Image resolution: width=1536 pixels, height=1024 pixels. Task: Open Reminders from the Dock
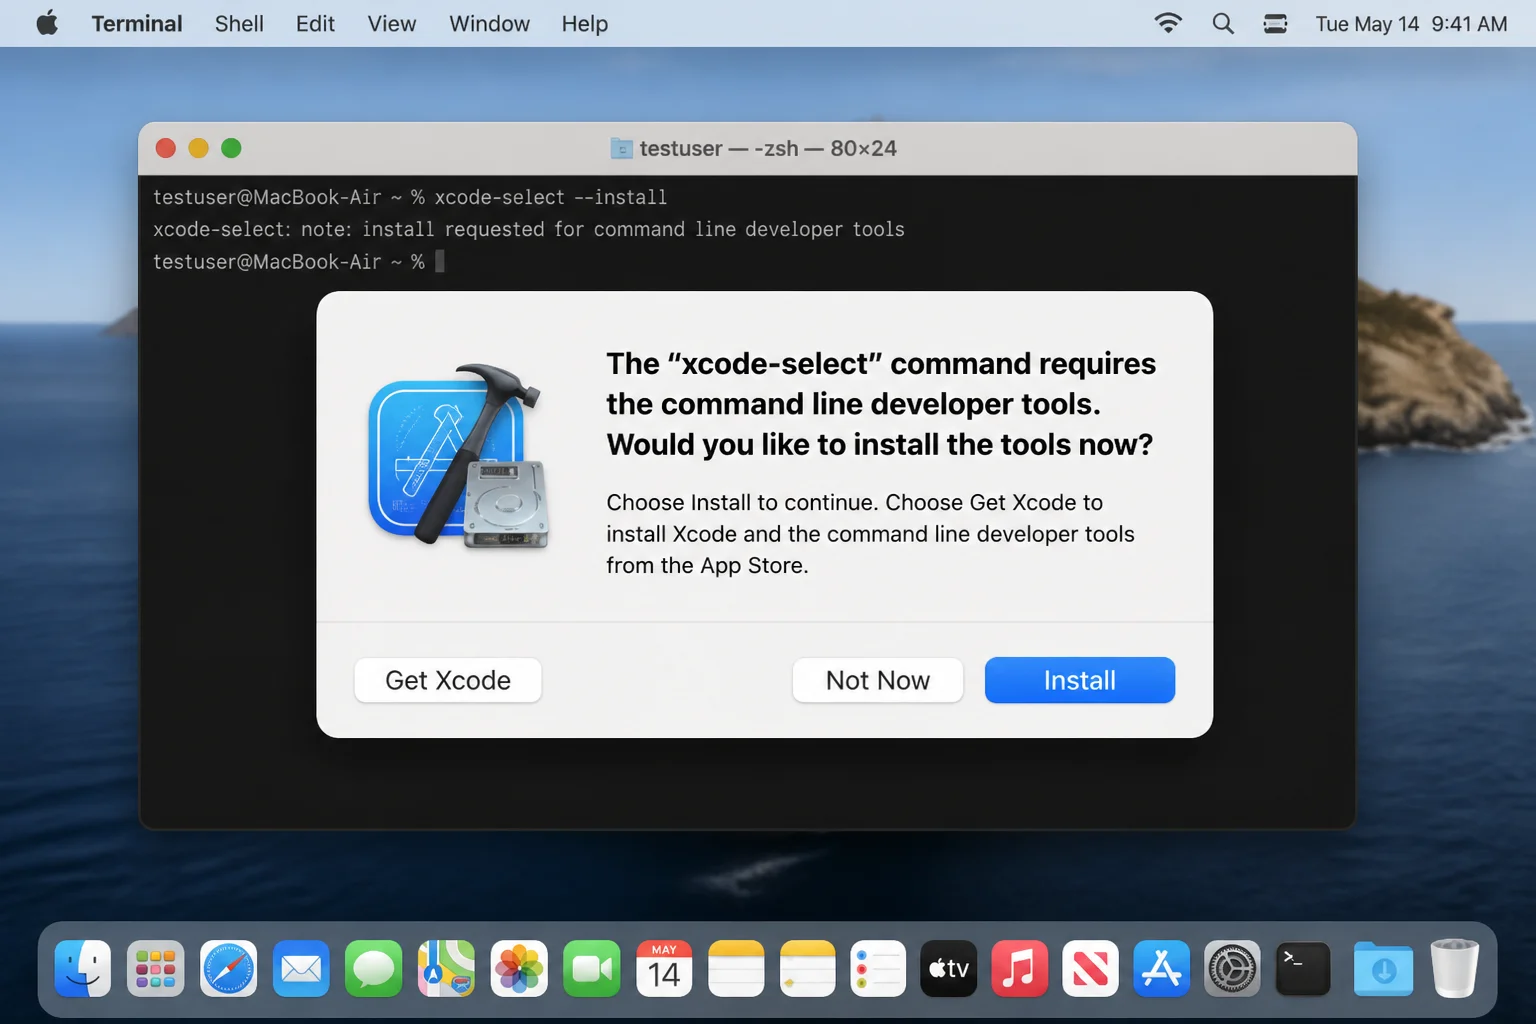(x=878, y=968)
